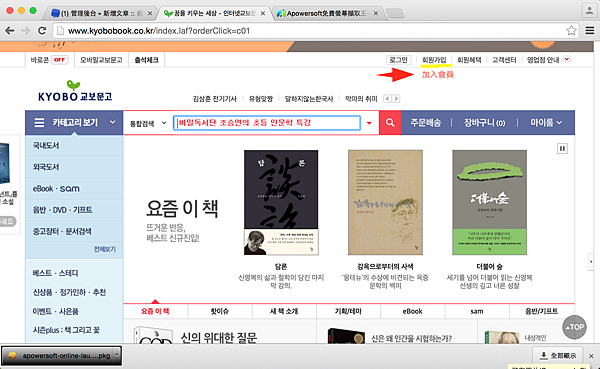
Task: Click 감옥으로부터의 사색 book cover
Action: tap(385, 202)
